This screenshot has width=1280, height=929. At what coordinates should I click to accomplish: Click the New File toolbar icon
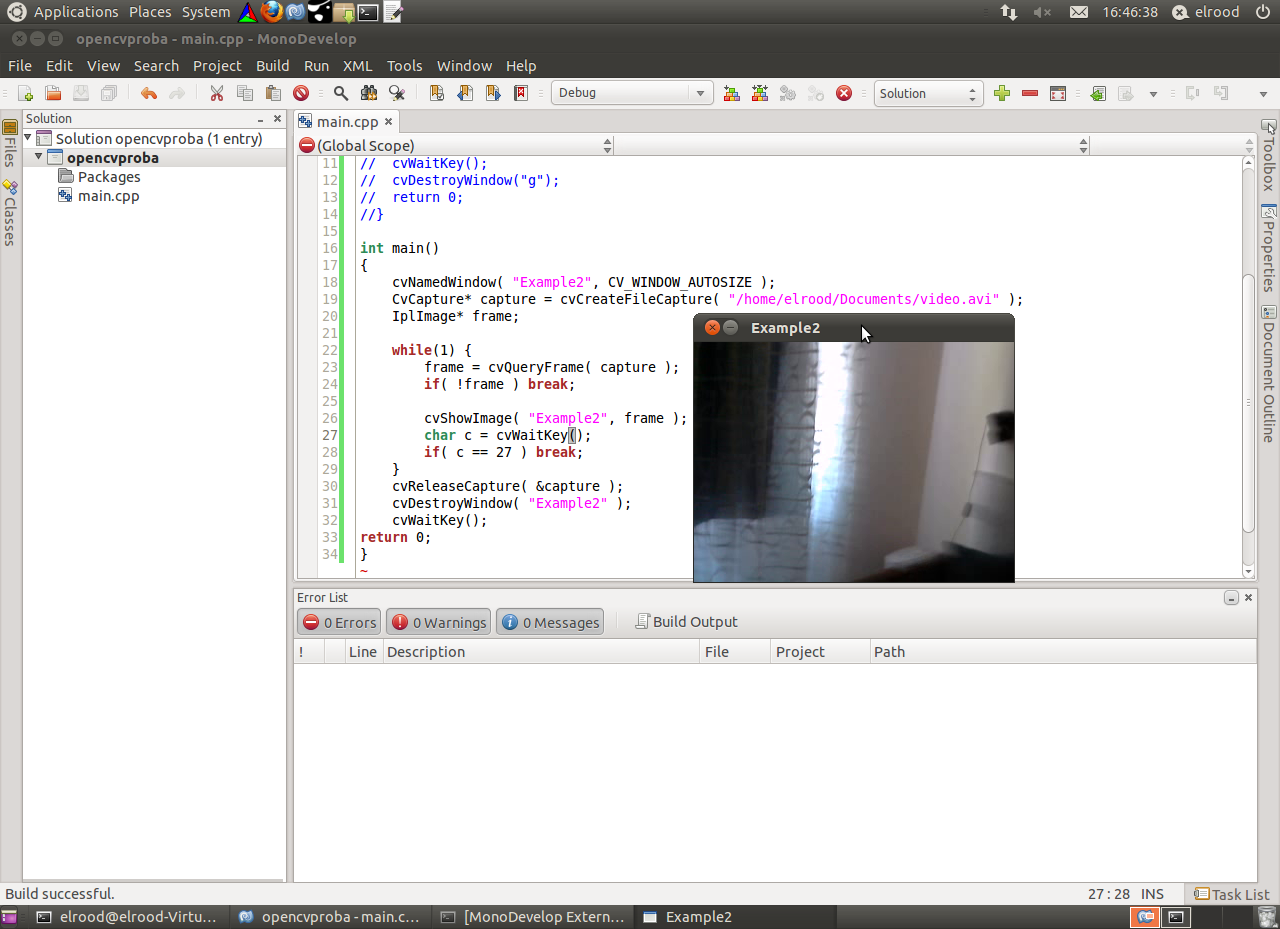[26, 93]
